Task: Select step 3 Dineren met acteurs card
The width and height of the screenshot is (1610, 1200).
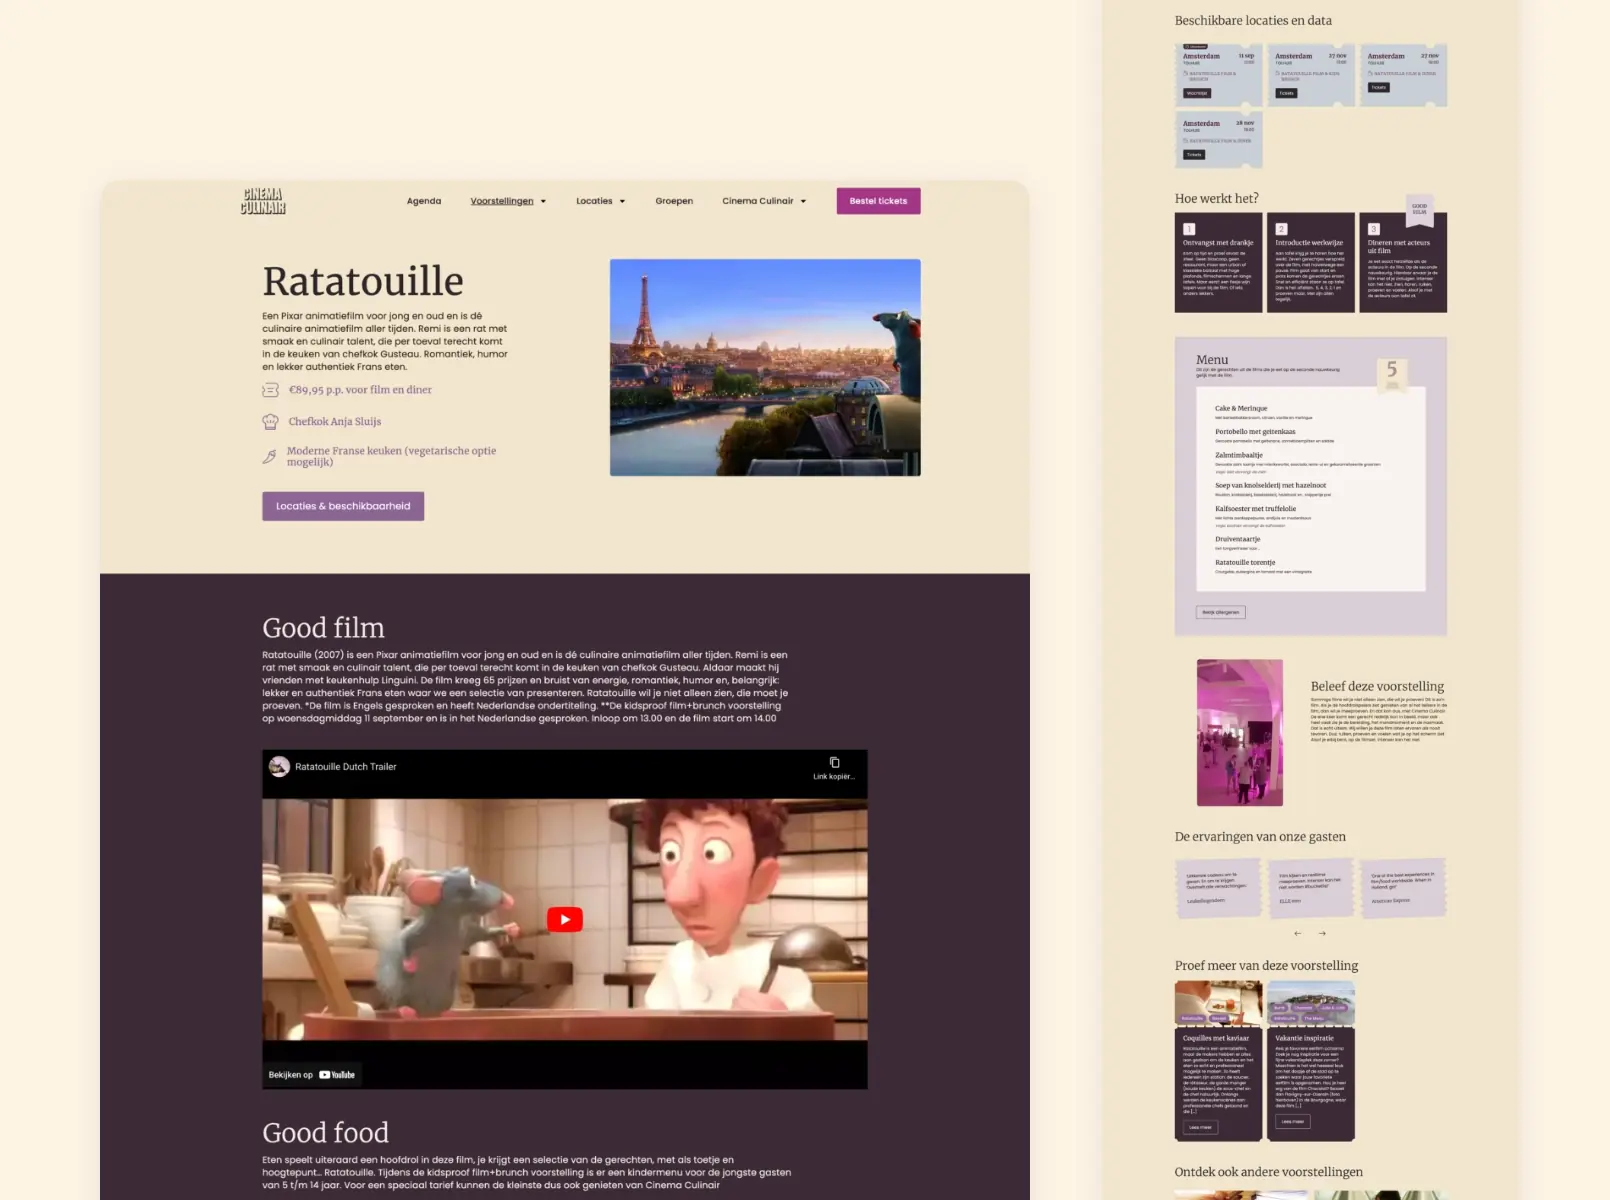Action: coord(1403,263)
